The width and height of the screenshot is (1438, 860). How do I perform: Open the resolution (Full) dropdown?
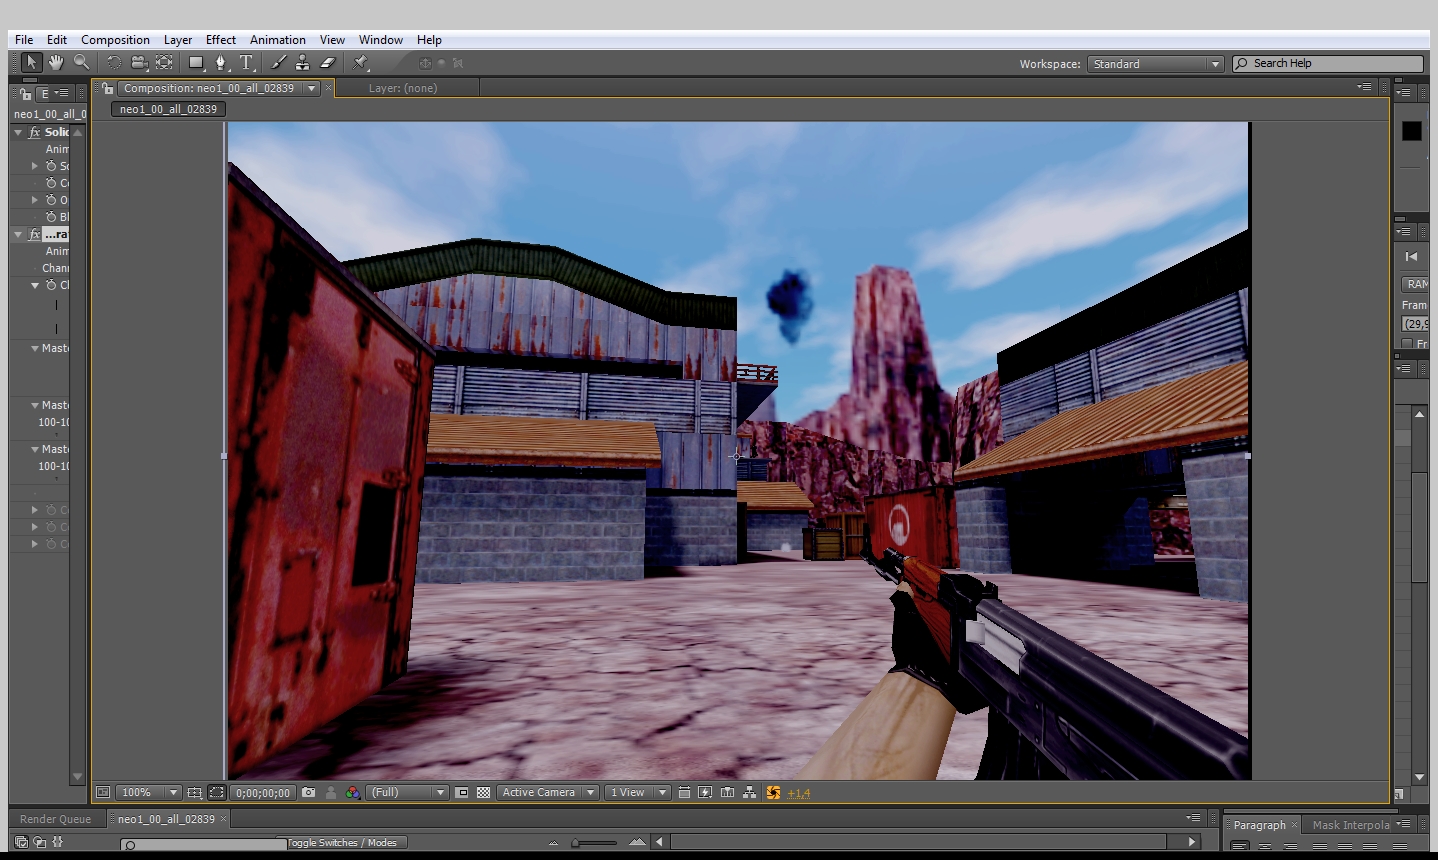[407, 792]
